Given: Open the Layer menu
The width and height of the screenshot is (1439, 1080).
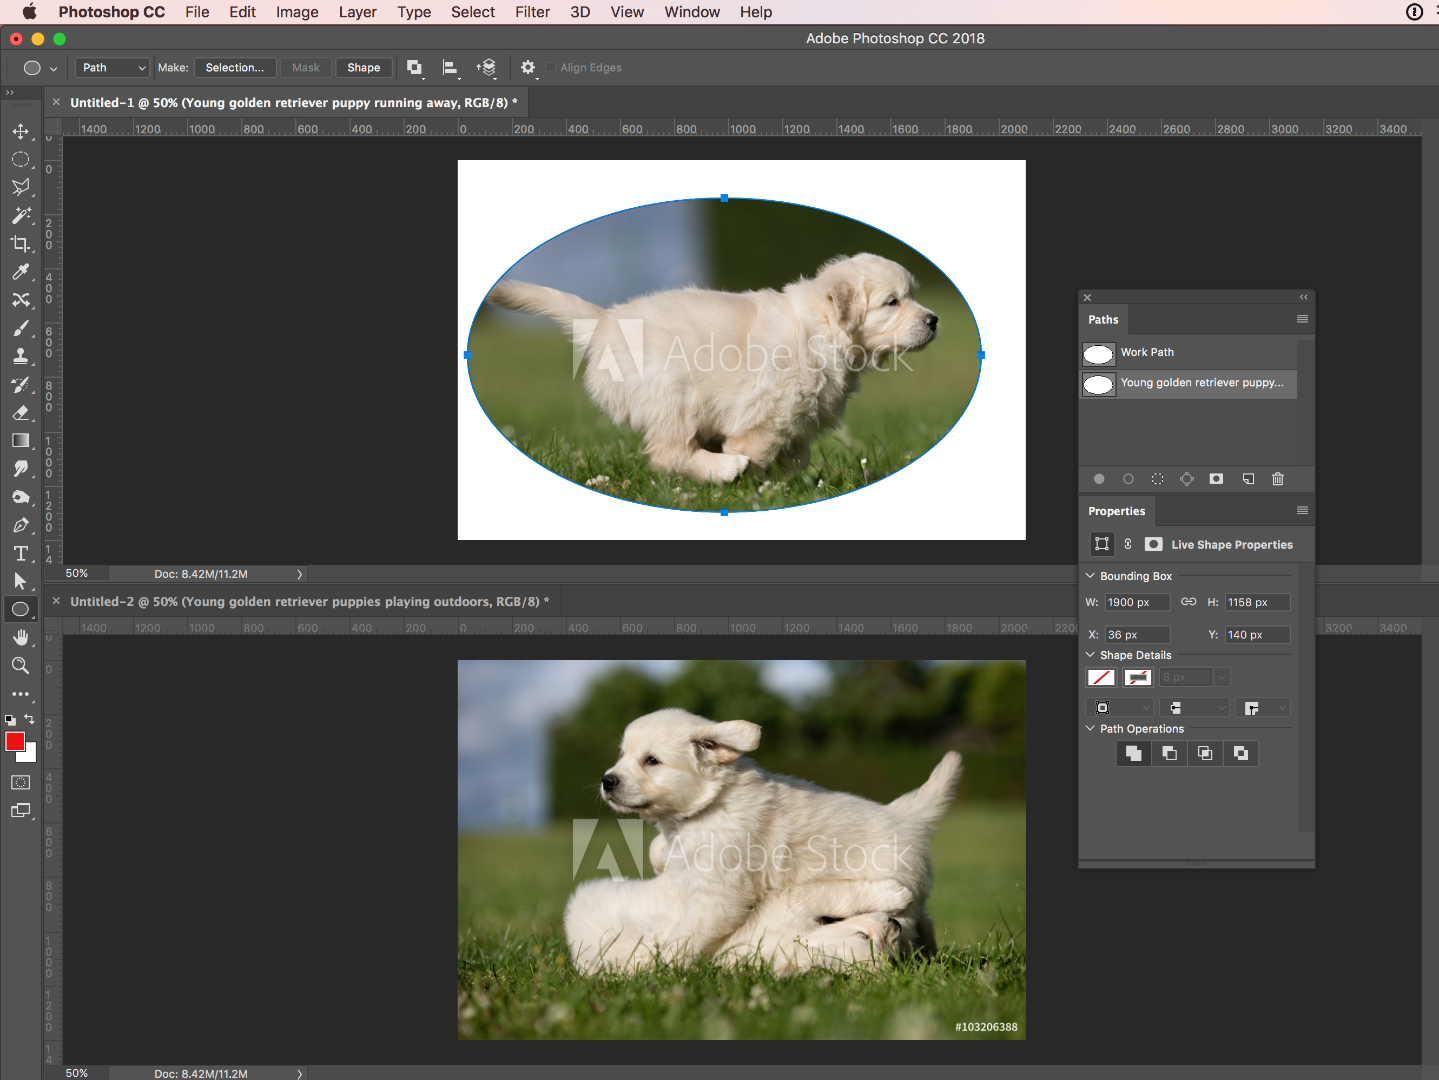Looking at the screenshot, I should [357, 12].
